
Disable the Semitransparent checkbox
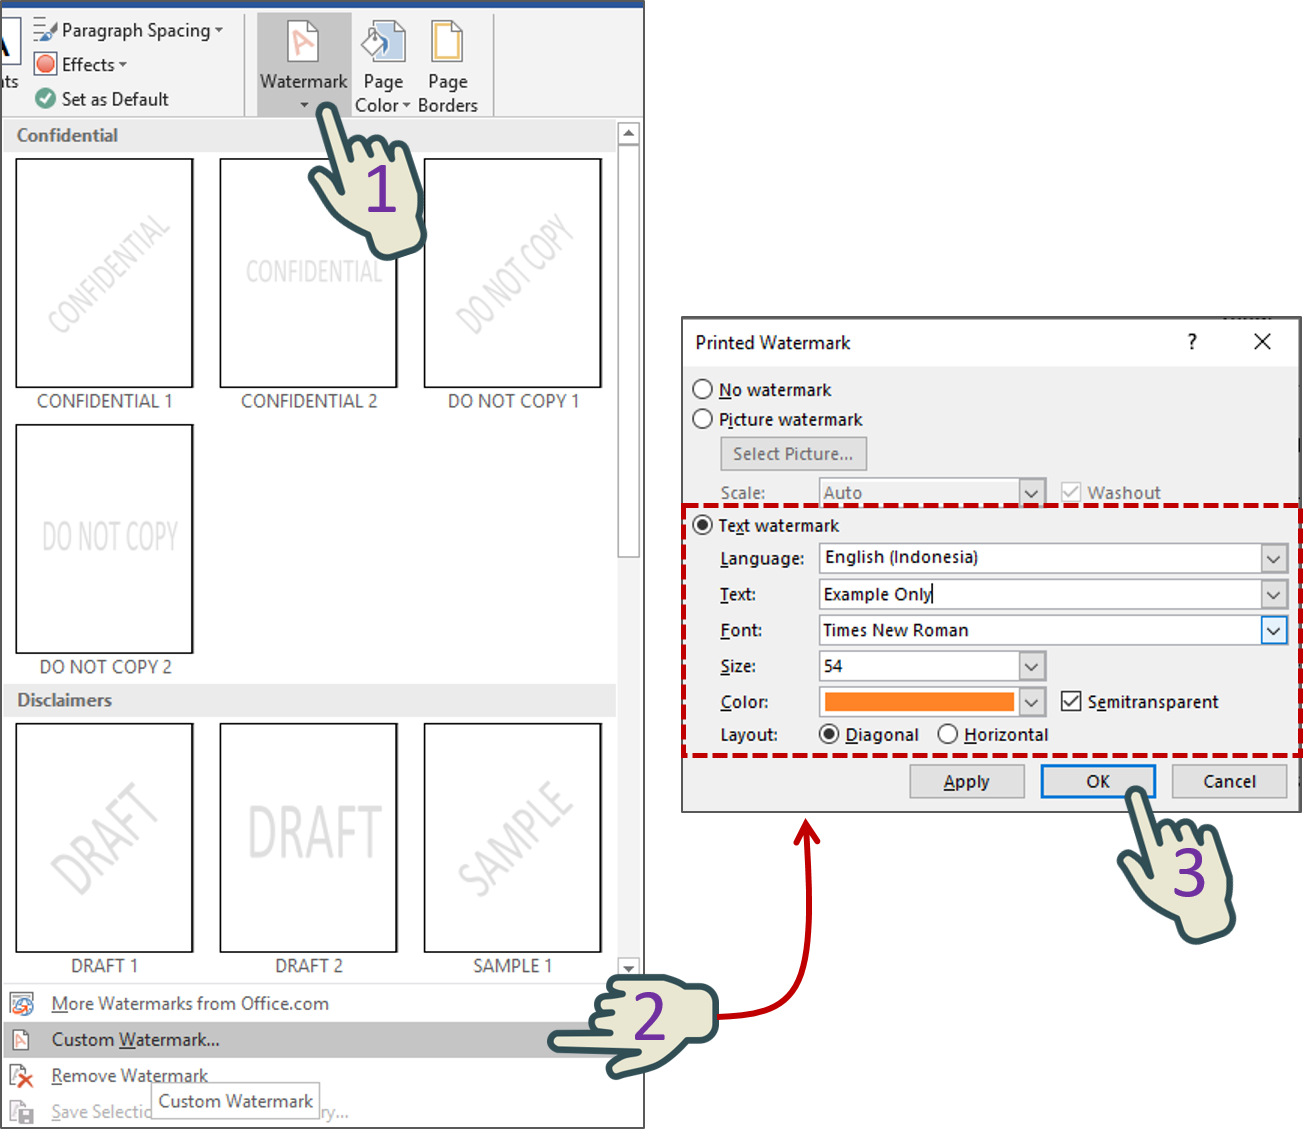[1071, 701]
